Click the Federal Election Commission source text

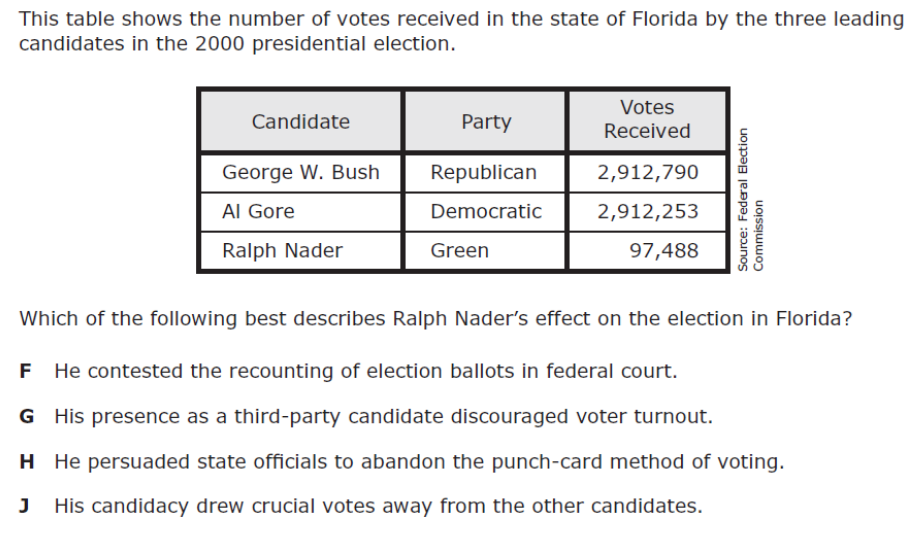click(x=750, y=198)
